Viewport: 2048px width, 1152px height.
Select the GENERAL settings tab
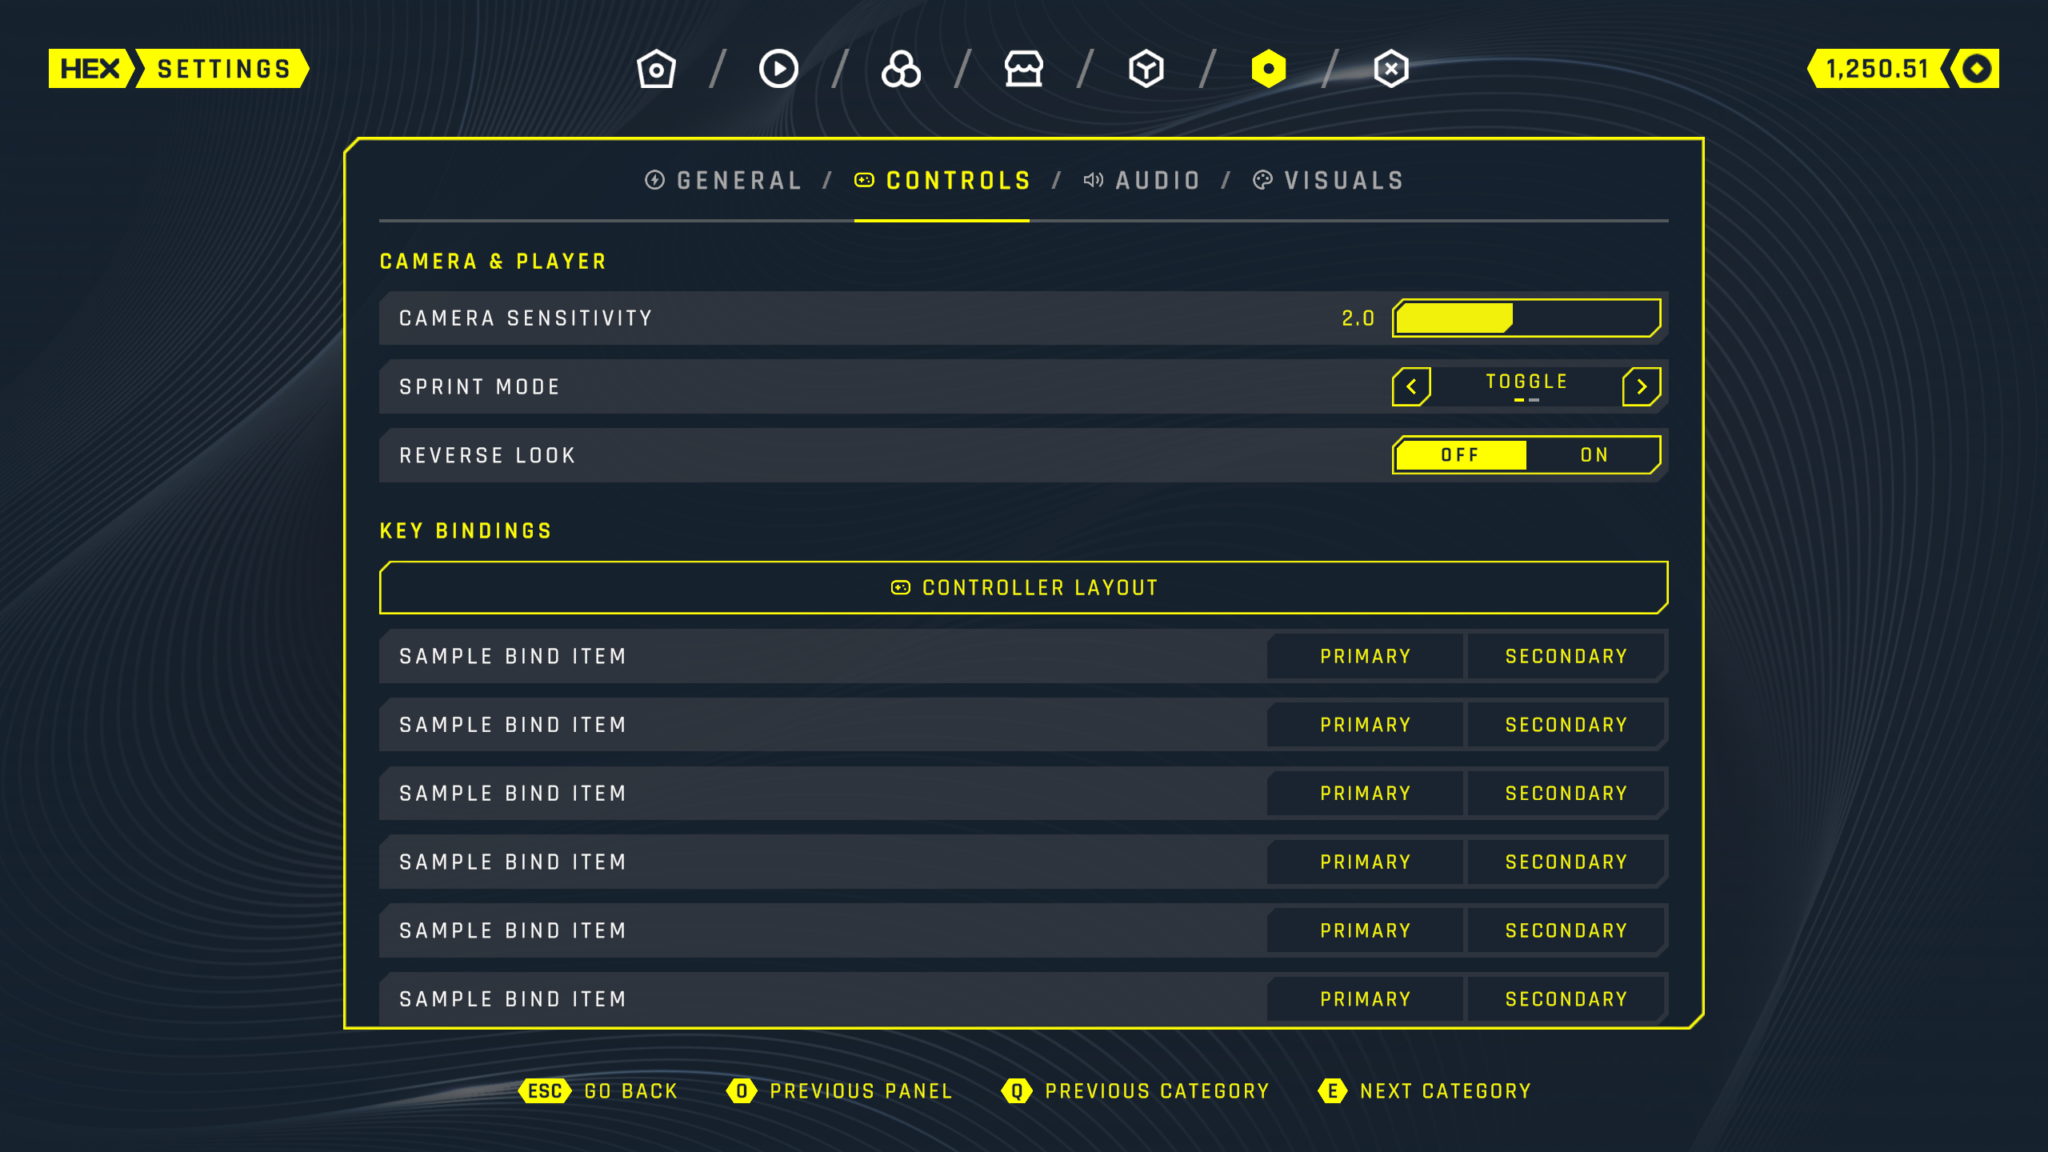tap(724, 181)
